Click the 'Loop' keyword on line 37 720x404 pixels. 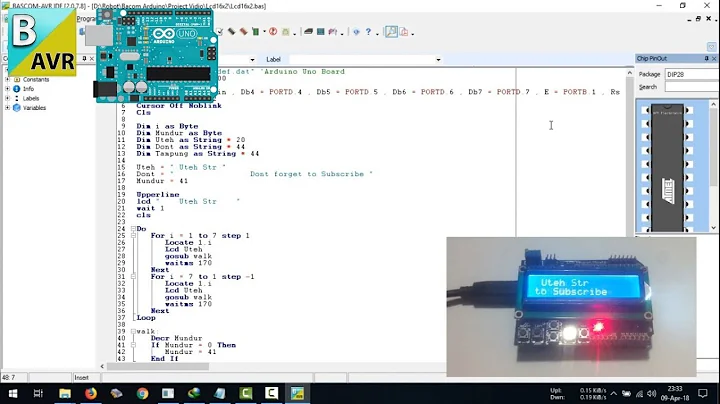tap(146, 318)
